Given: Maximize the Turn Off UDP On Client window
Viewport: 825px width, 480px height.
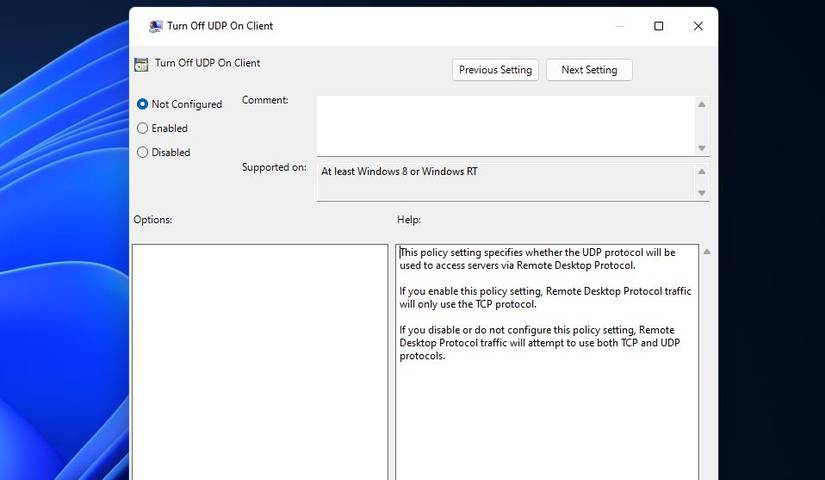Looking at the screenshot, I should pos(658,26).
